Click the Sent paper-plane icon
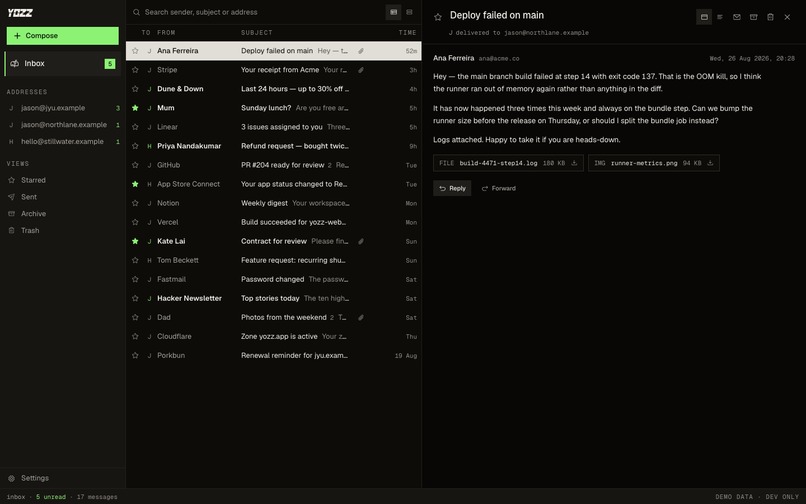 click(11, 197)
